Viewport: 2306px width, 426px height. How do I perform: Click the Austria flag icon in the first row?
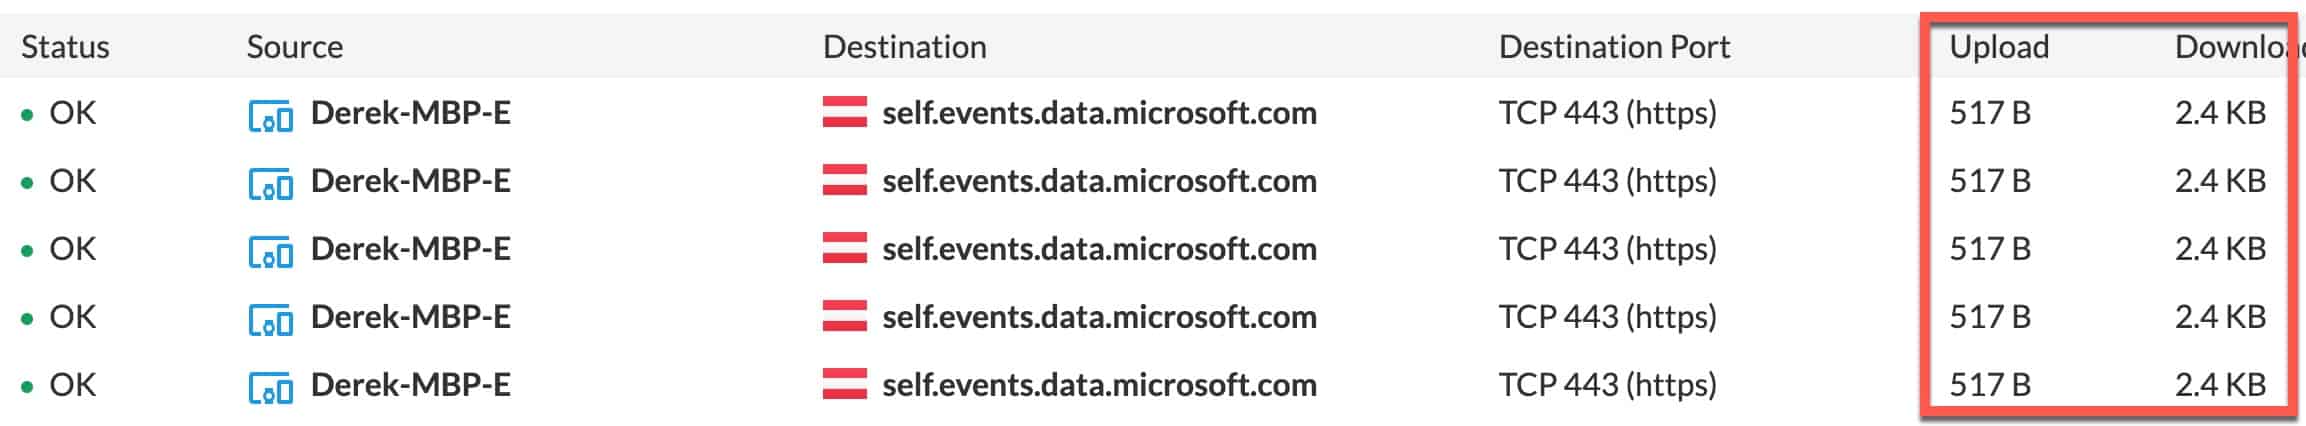(845, 112)
